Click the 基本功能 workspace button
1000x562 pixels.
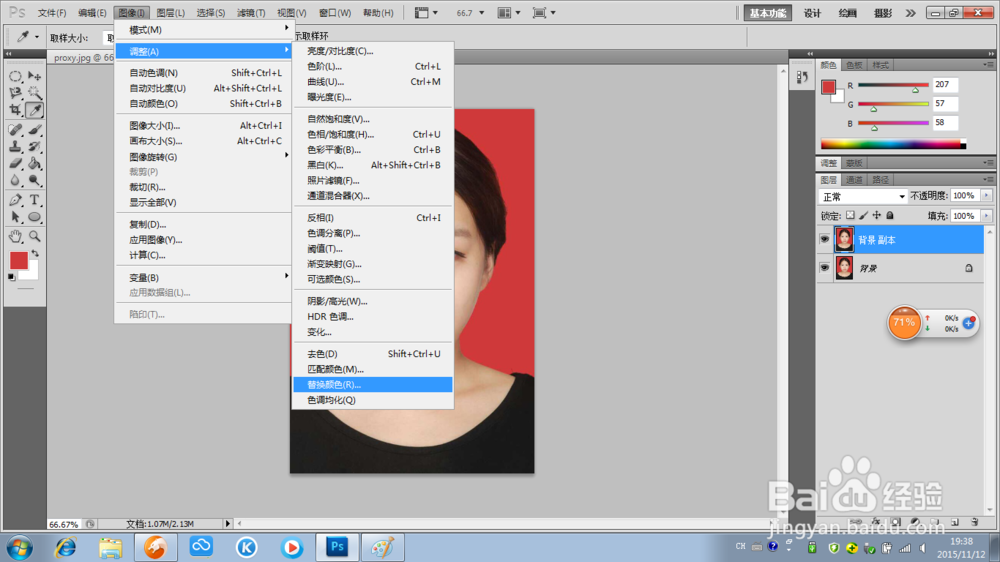(768, 13)
